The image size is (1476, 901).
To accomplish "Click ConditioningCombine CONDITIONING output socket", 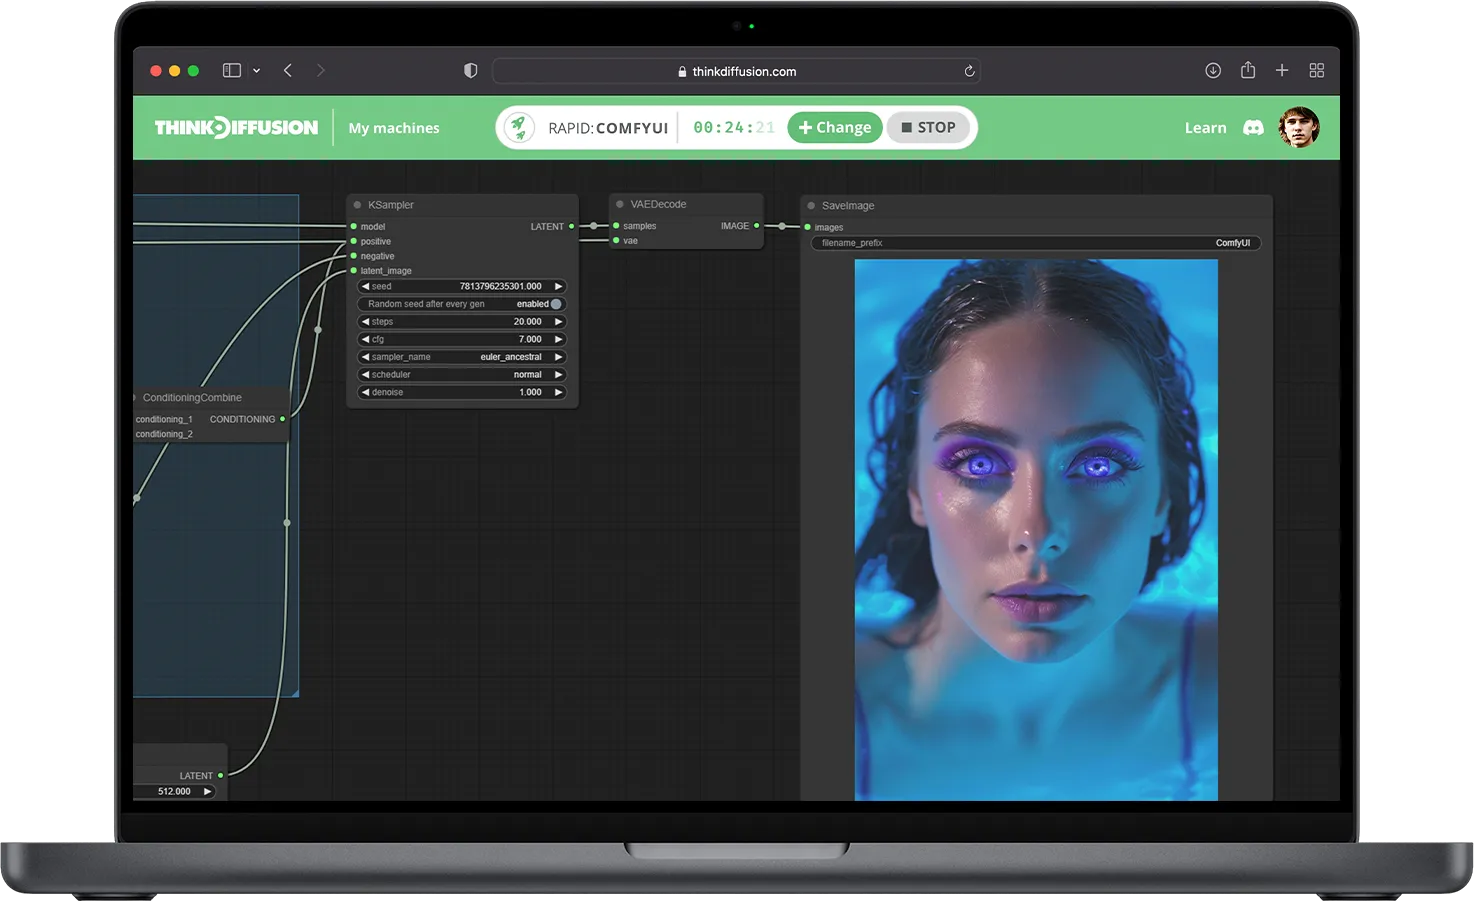I will click(x=283, y=419).
